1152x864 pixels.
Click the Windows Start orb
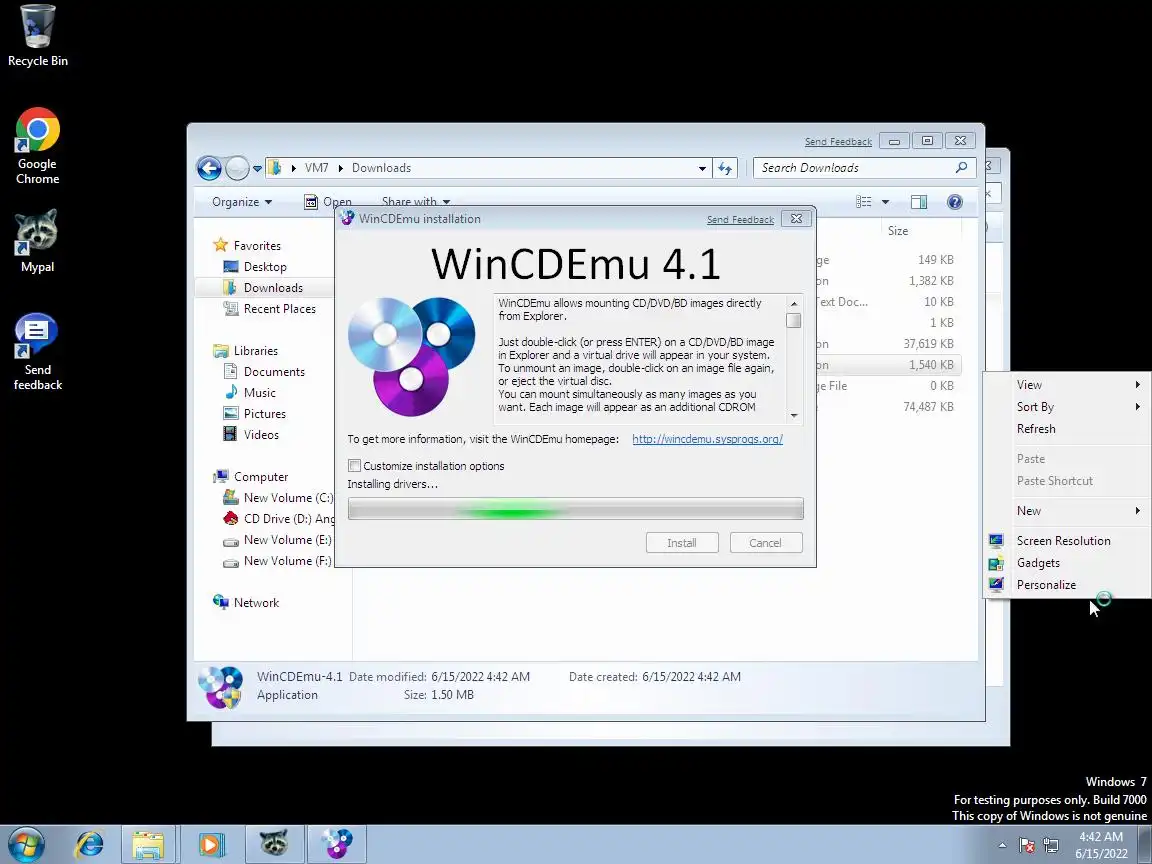26,844
